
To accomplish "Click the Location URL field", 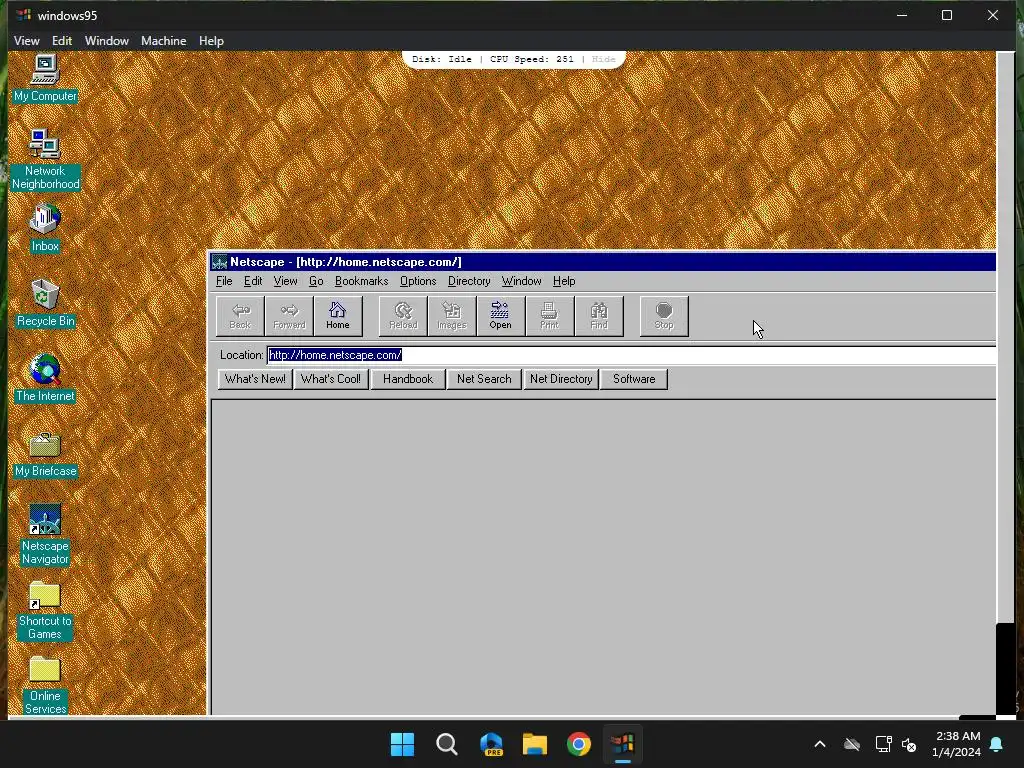I will pos(632,355).
